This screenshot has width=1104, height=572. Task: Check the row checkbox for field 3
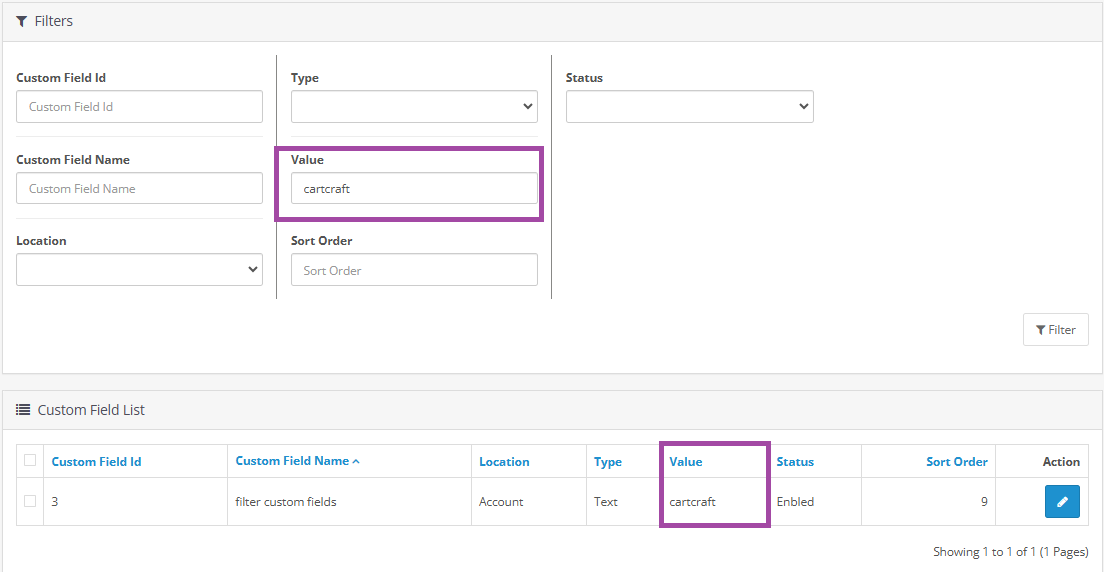(x=30, y=501)
